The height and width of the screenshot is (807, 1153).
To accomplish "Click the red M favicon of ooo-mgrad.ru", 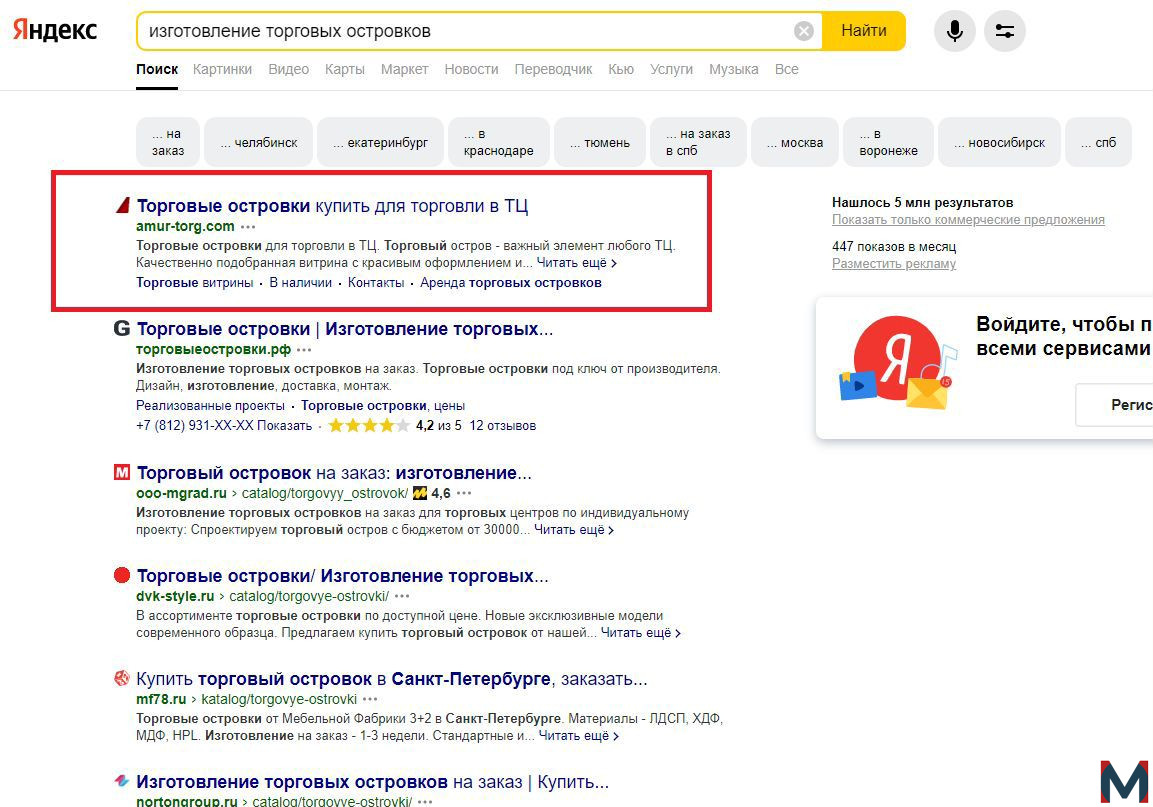I will 122,472.
